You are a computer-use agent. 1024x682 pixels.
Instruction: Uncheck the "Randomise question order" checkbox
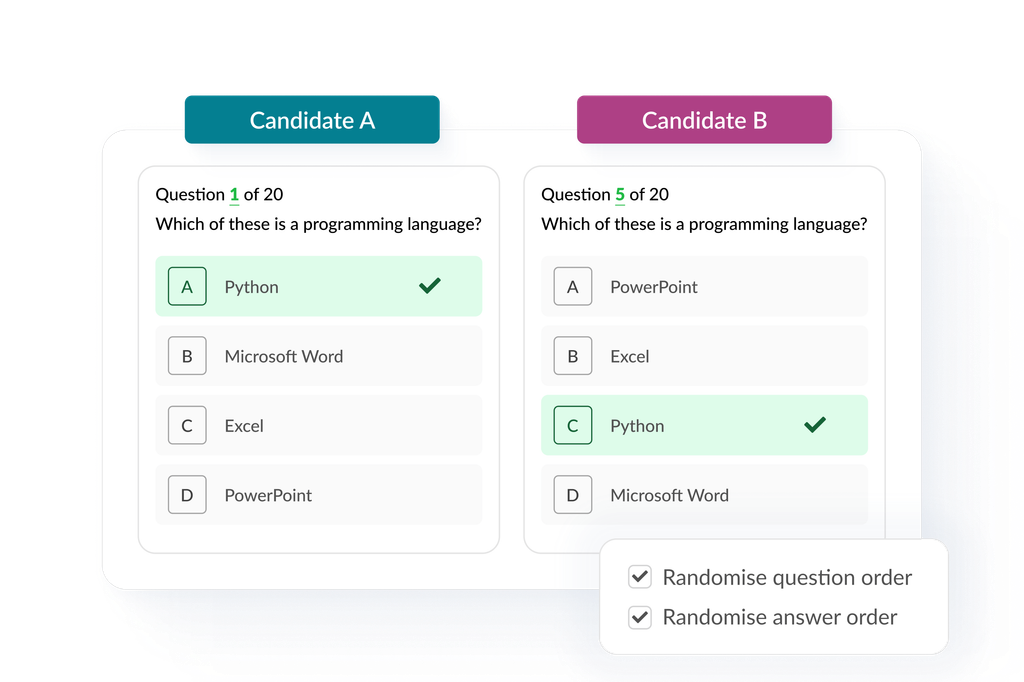(641, 577)
